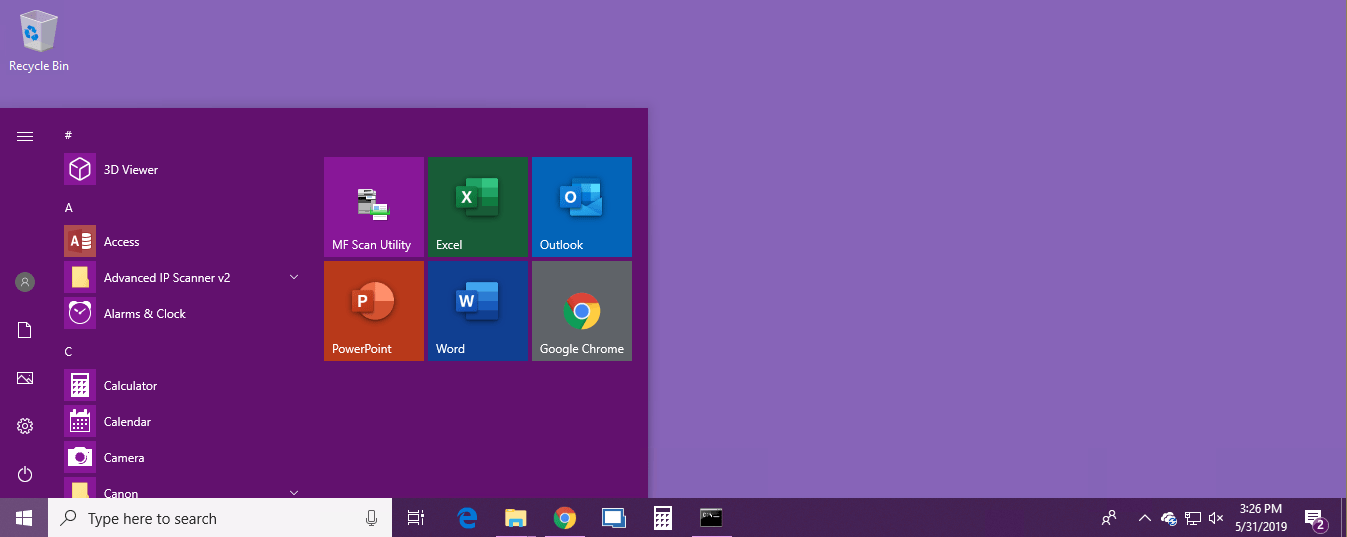The image size is (1347, 537).
Task: Open the clock showing 3:26 PM
Action: [x=1259, y=518]
